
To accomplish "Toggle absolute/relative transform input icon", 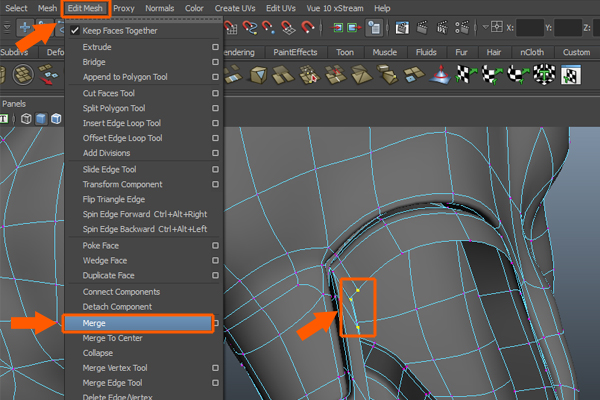I will pos(497,27).
